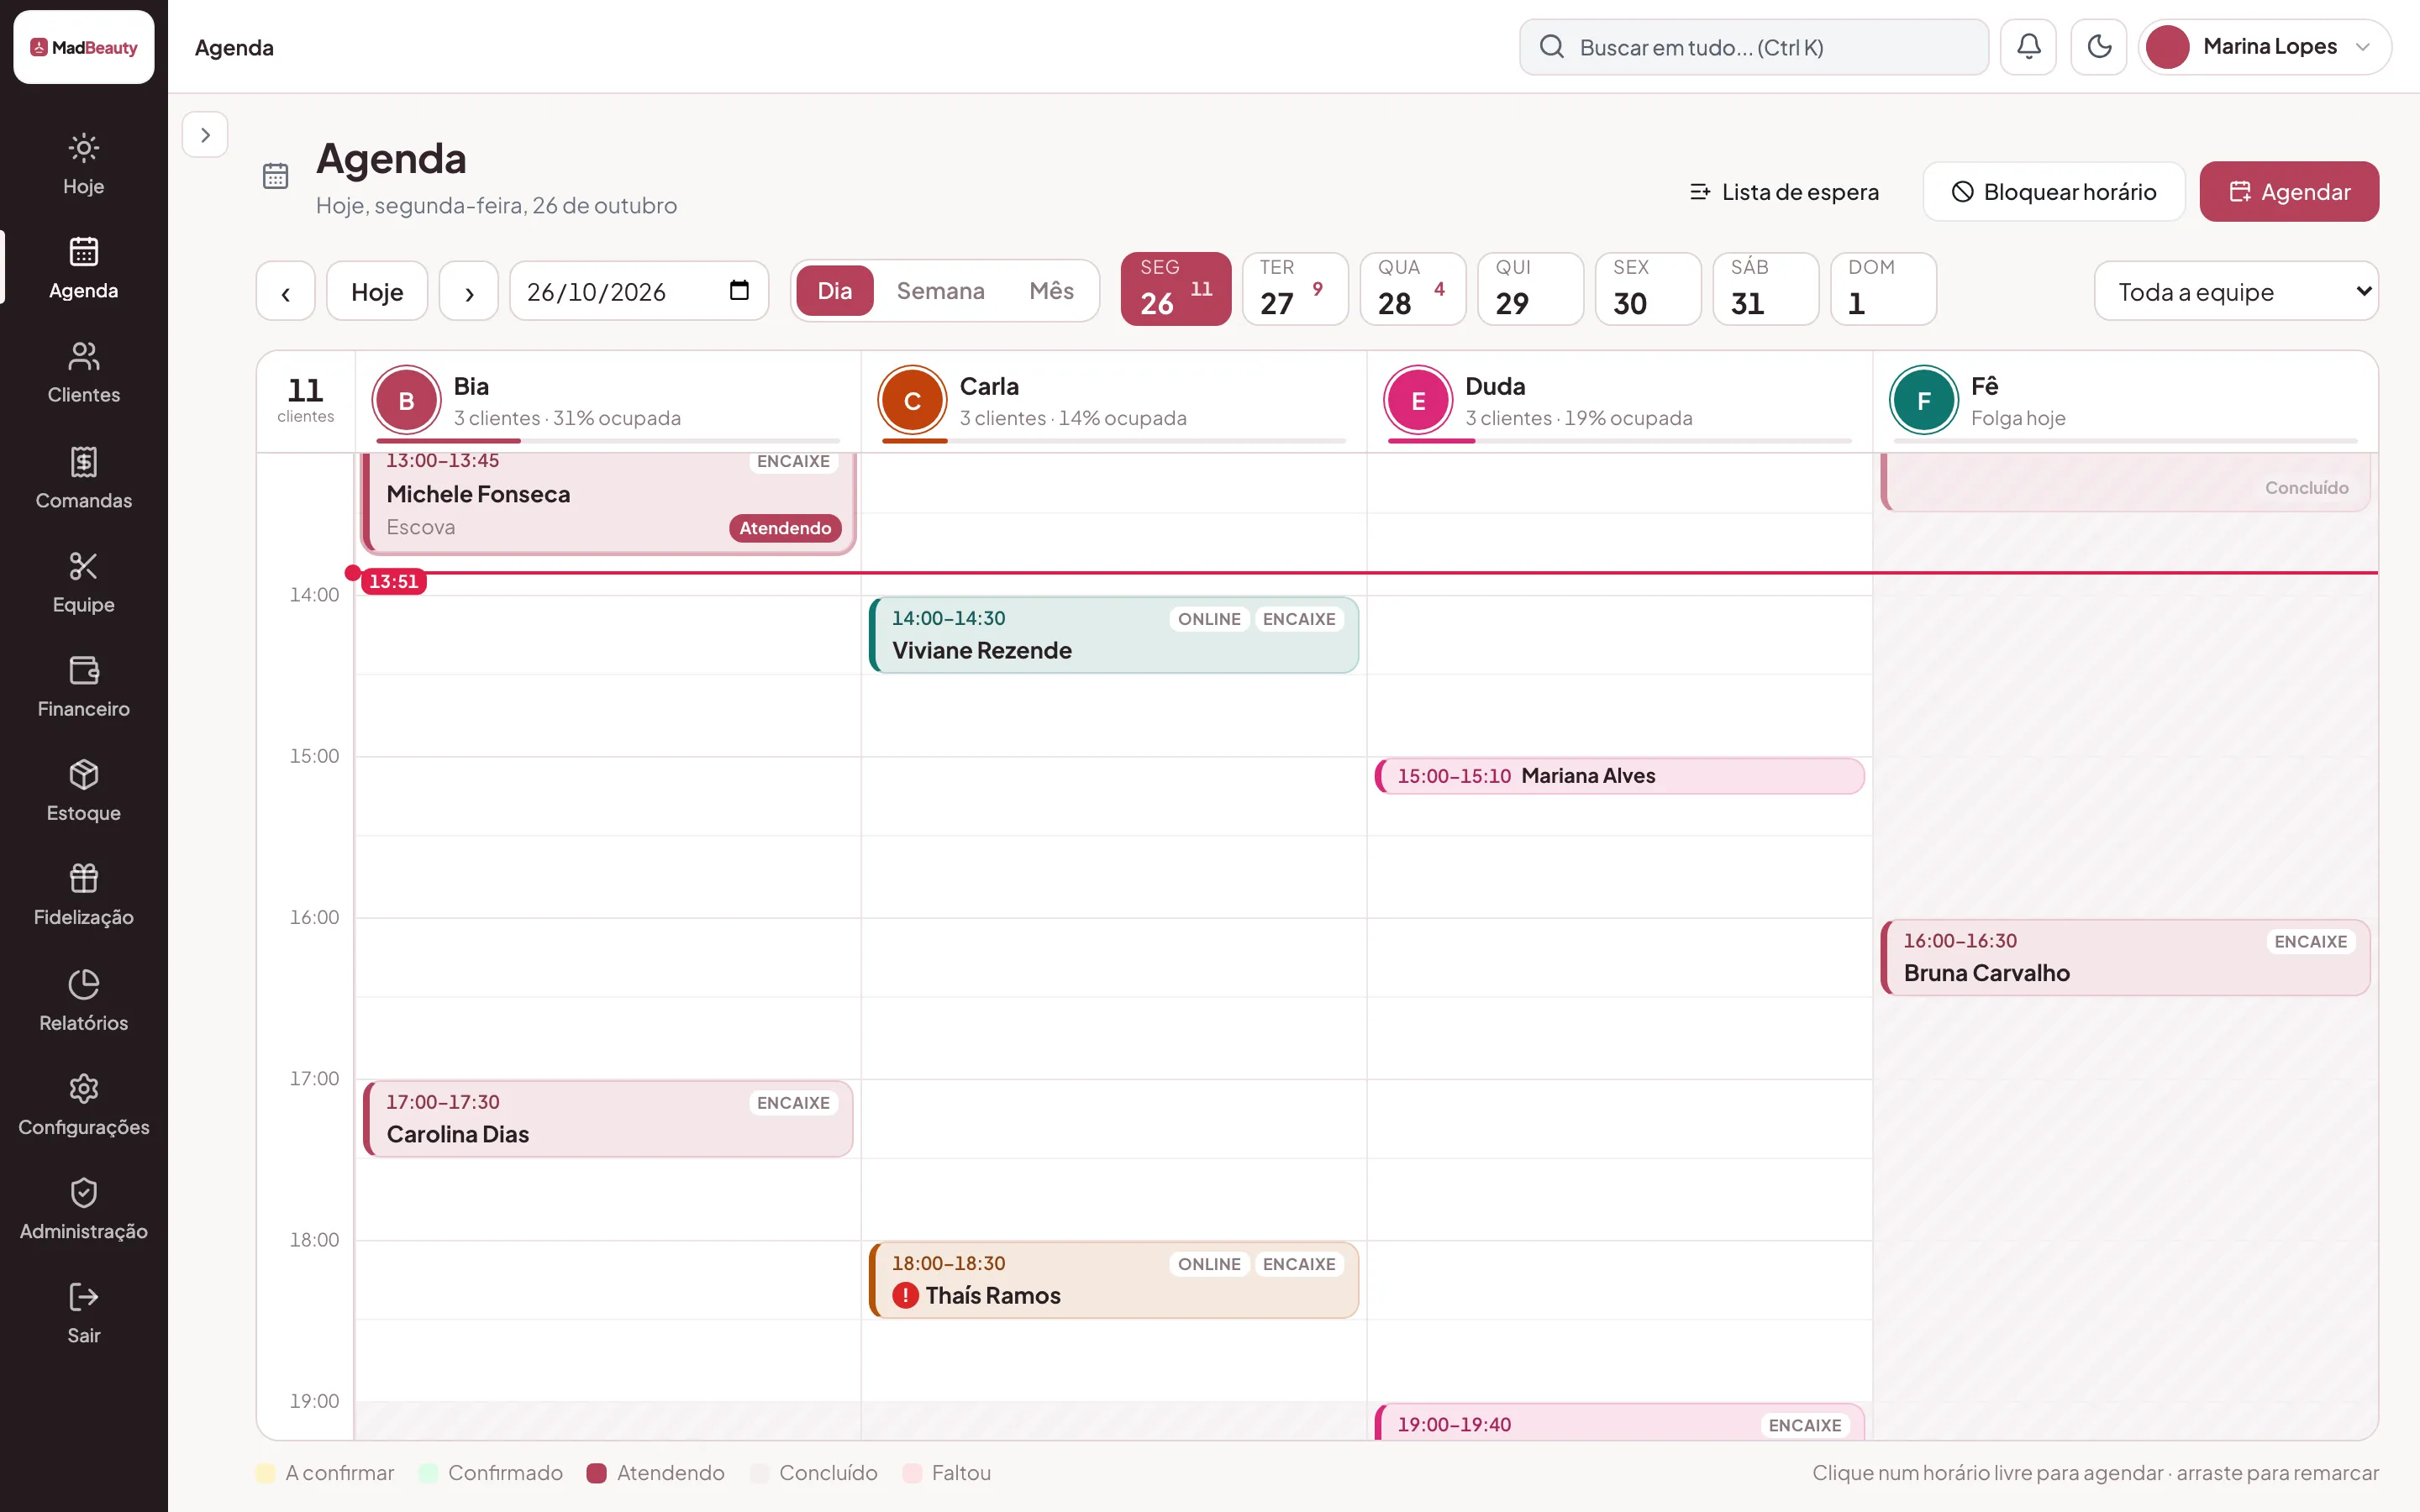
Task: Open Toda a equipe team filter
Action: click(2236, 291)
